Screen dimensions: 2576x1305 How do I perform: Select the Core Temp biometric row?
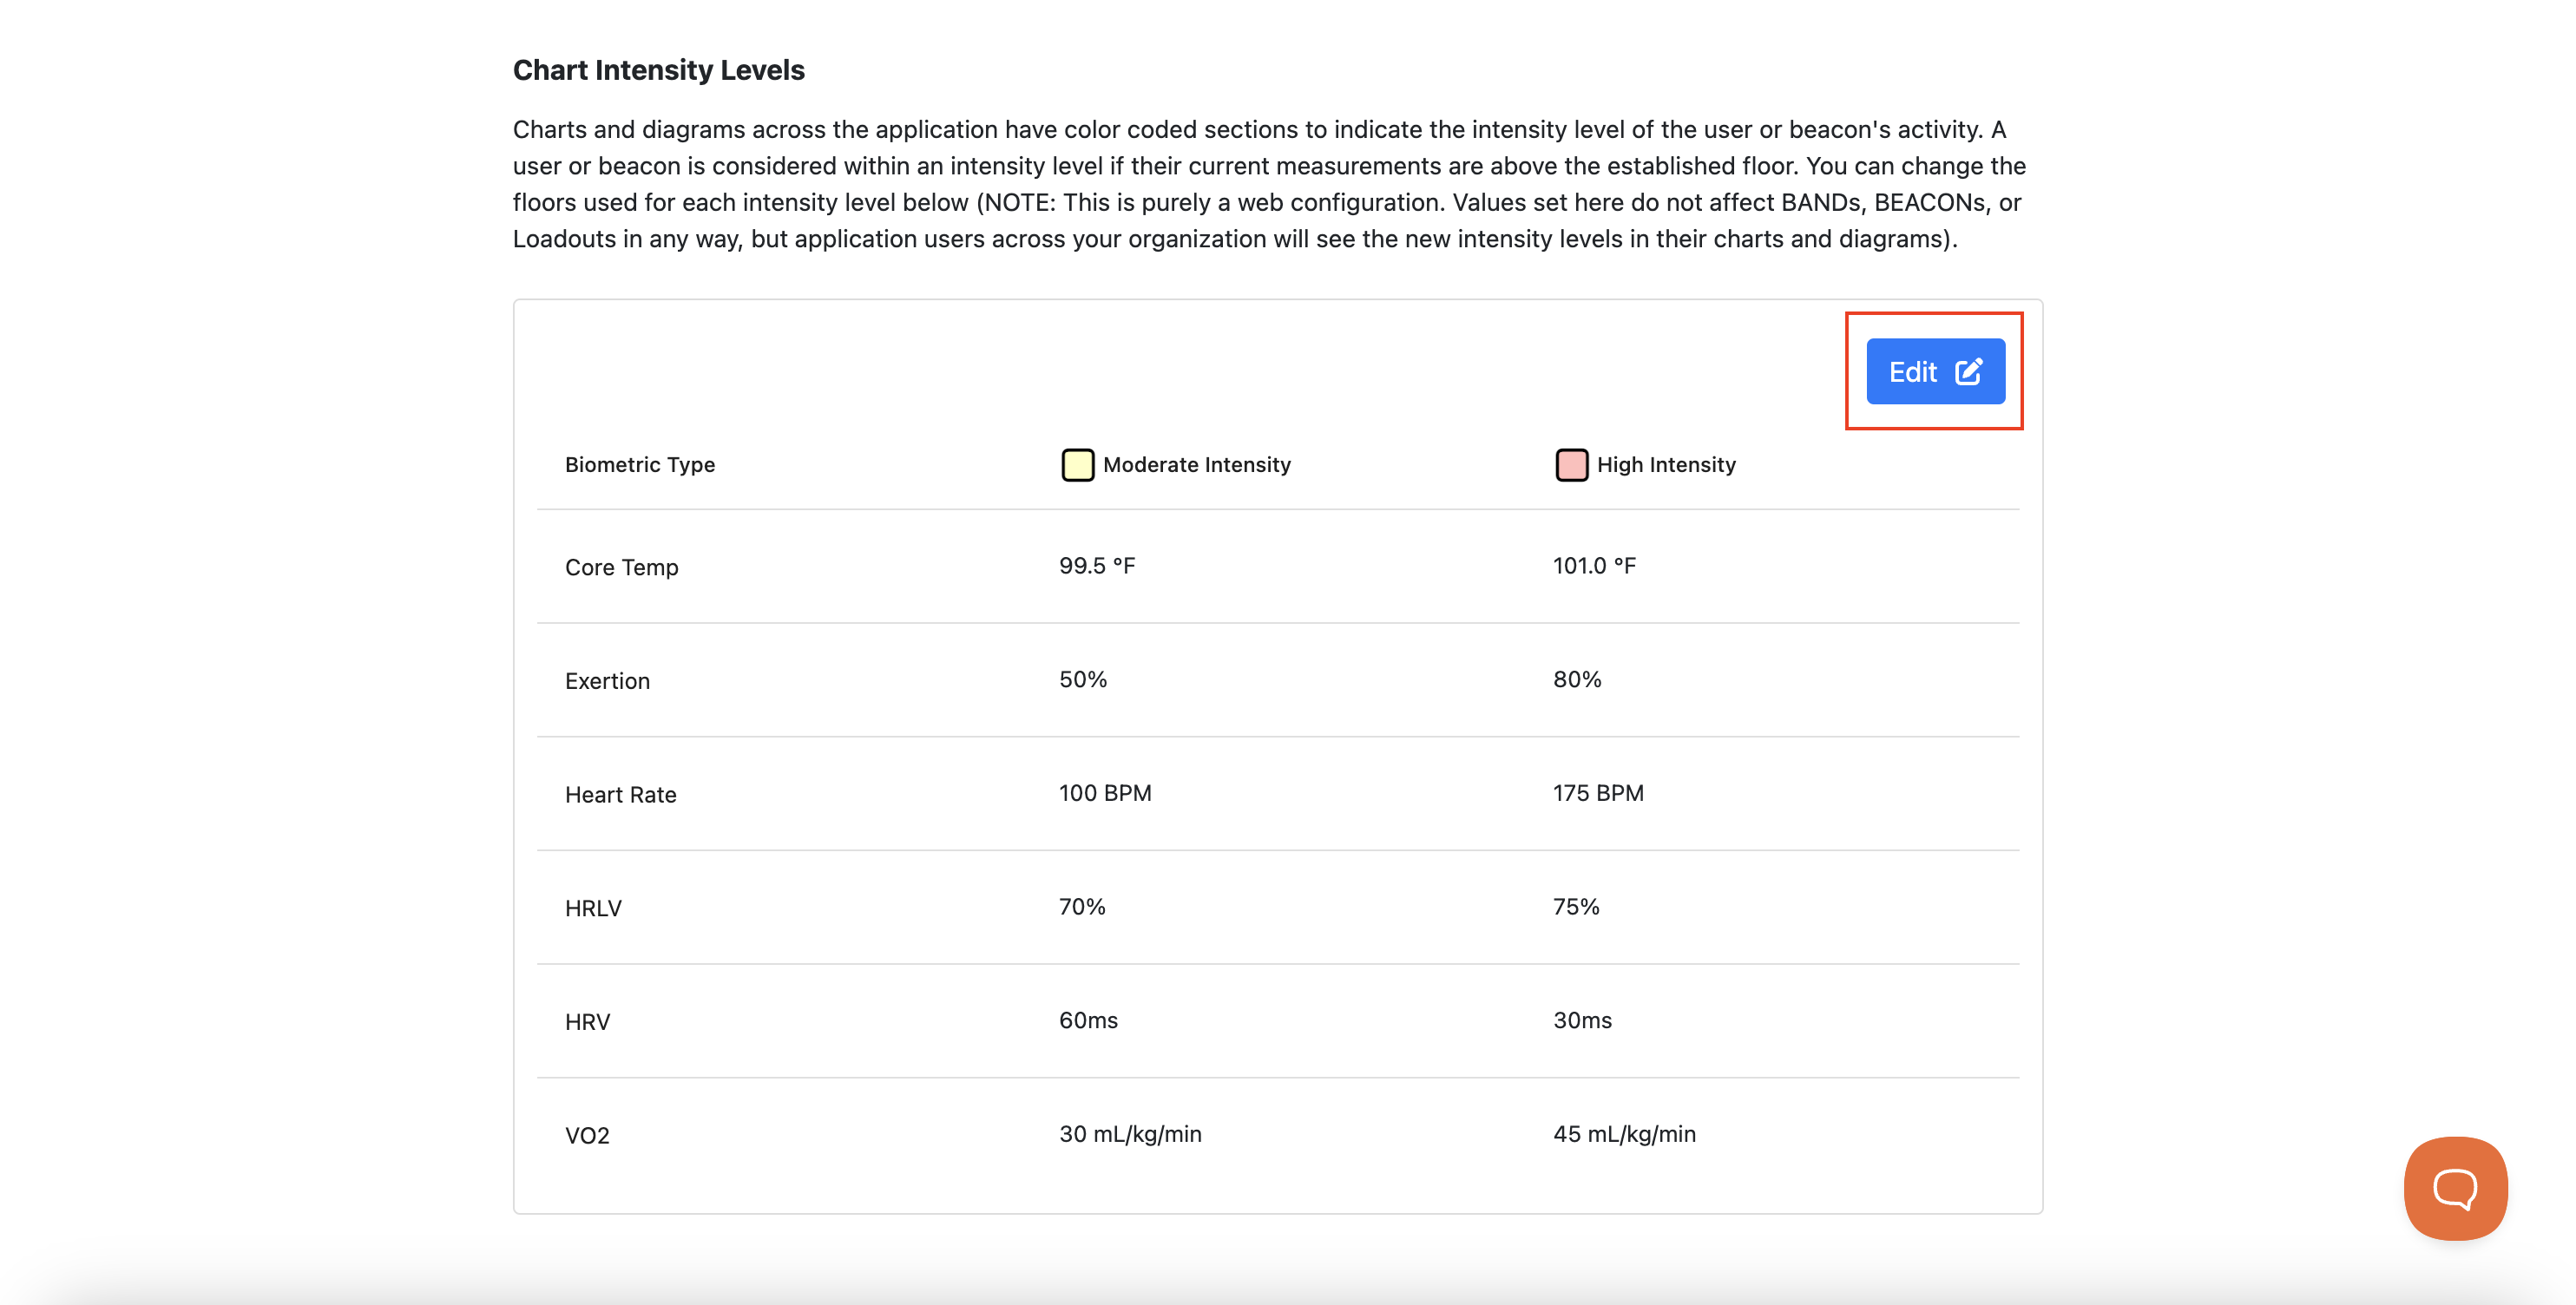[x=622, y=567]
